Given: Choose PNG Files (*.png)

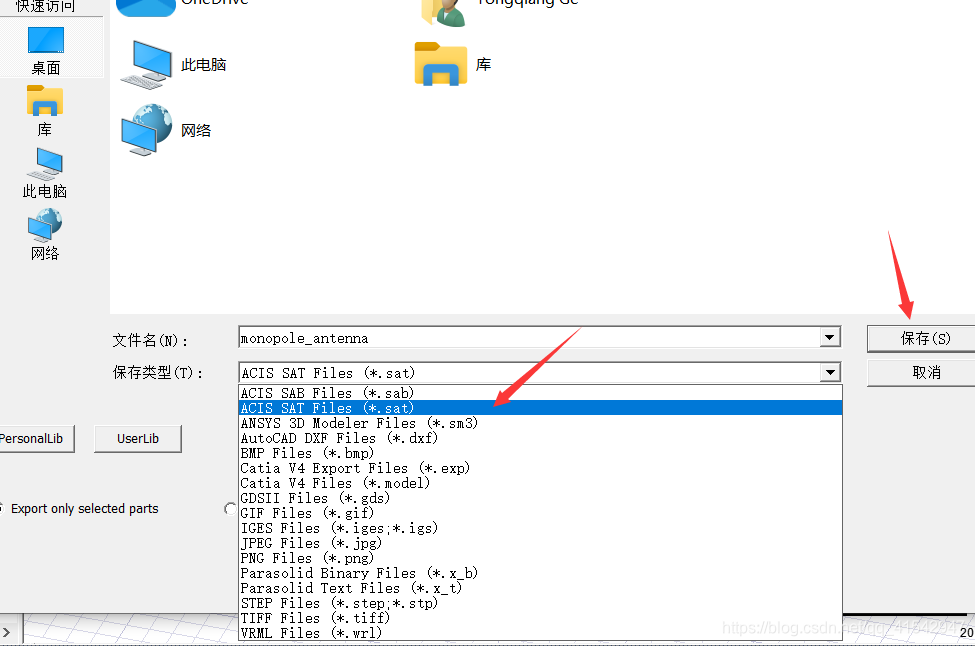Looking at the screenshot, I should pyautogui.click(x=540, y=558).
